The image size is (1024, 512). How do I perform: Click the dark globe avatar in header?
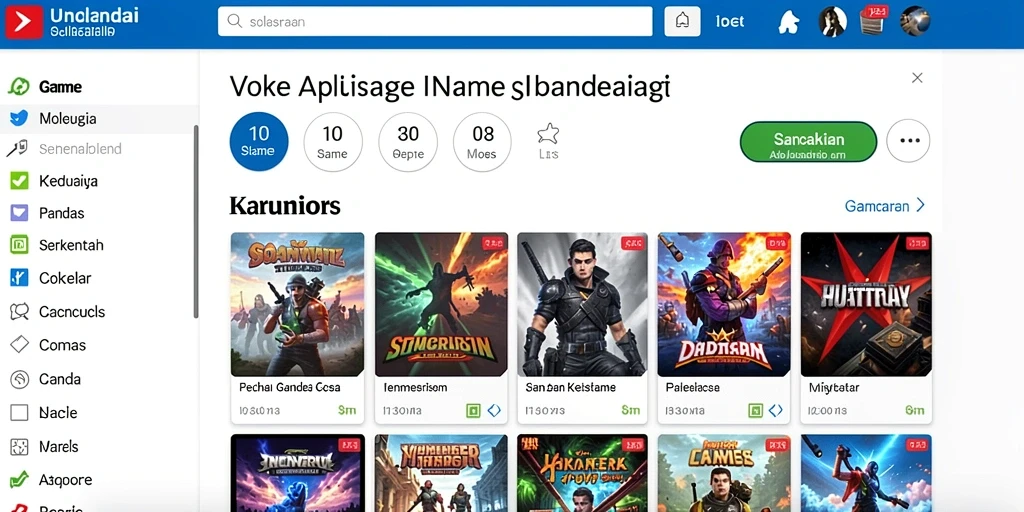(915, 21)
